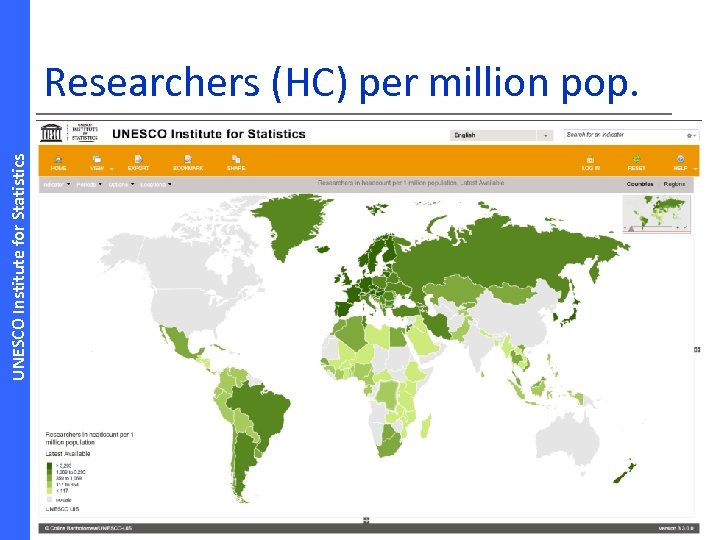Screen dimensions: 720x540
Task: Click the UNESCO UIS source text in legend
Action: click(x=62, y=509)
